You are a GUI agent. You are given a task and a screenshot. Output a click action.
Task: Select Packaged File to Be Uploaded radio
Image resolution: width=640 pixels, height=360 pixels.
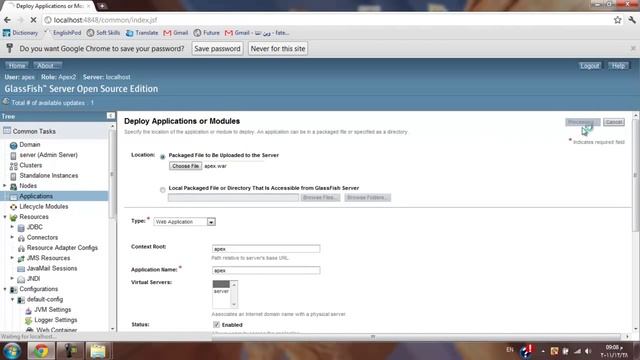click(162, 156)
